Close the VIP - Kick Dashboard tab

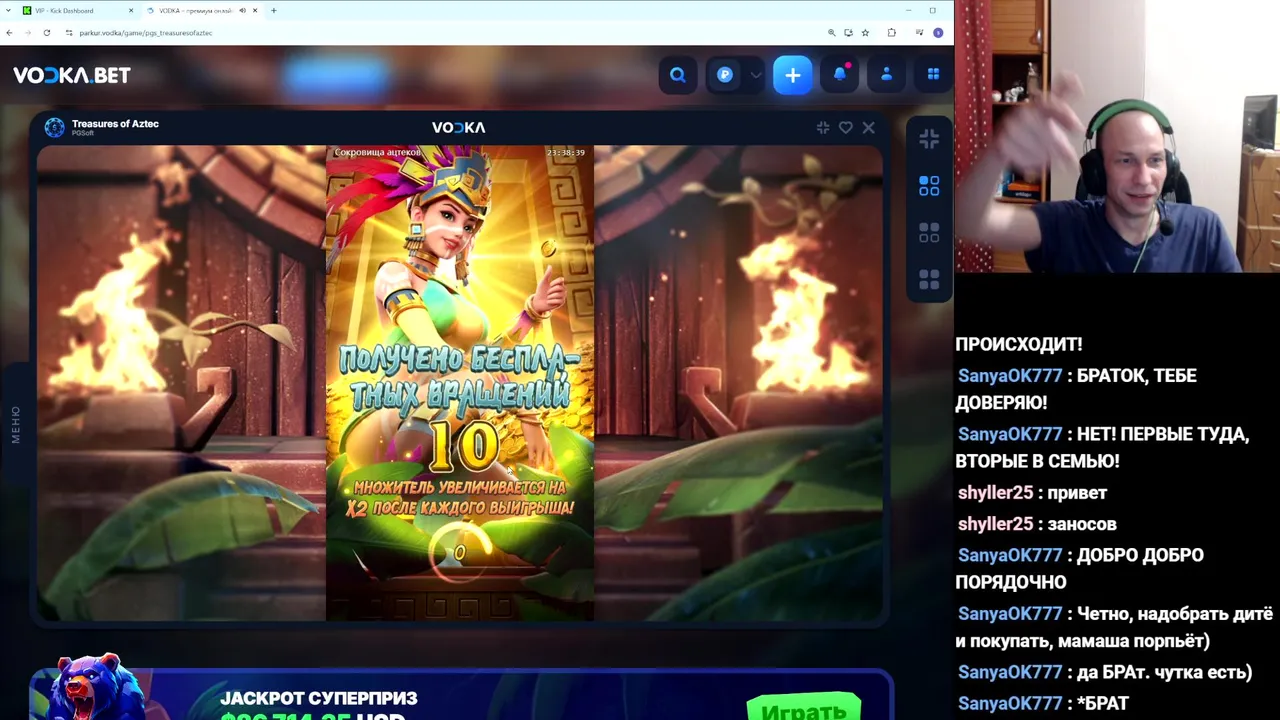(131, 10)
